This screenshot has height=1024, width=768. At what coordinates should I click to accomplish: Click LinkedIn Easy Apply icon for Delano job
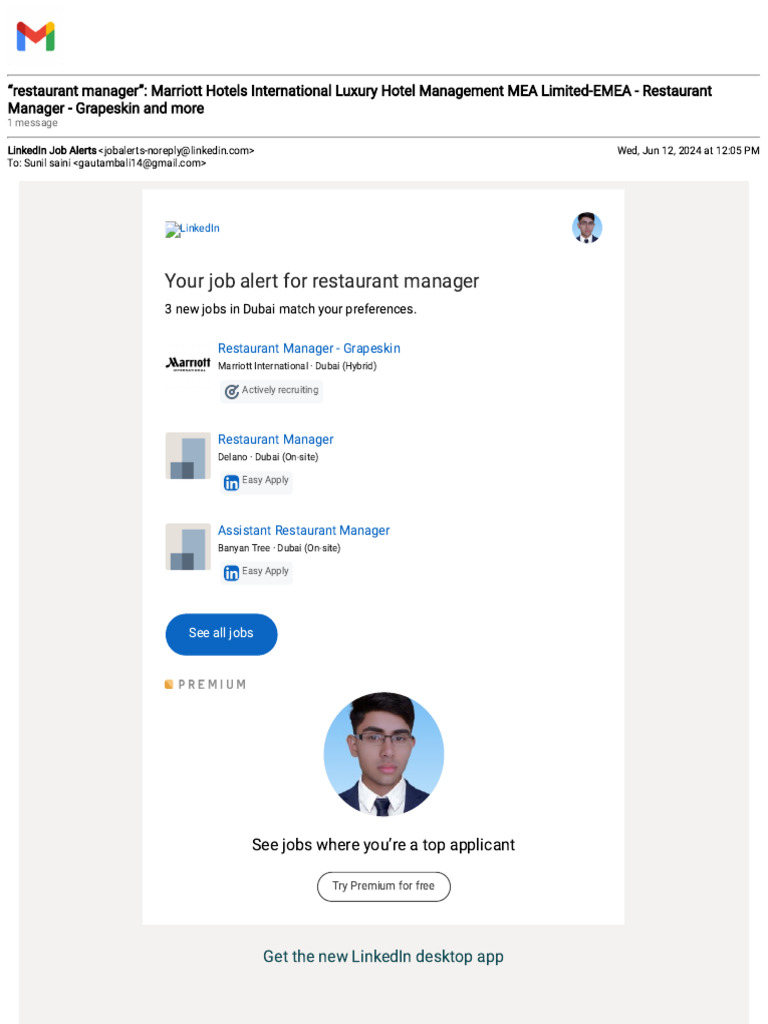(232, 482)
